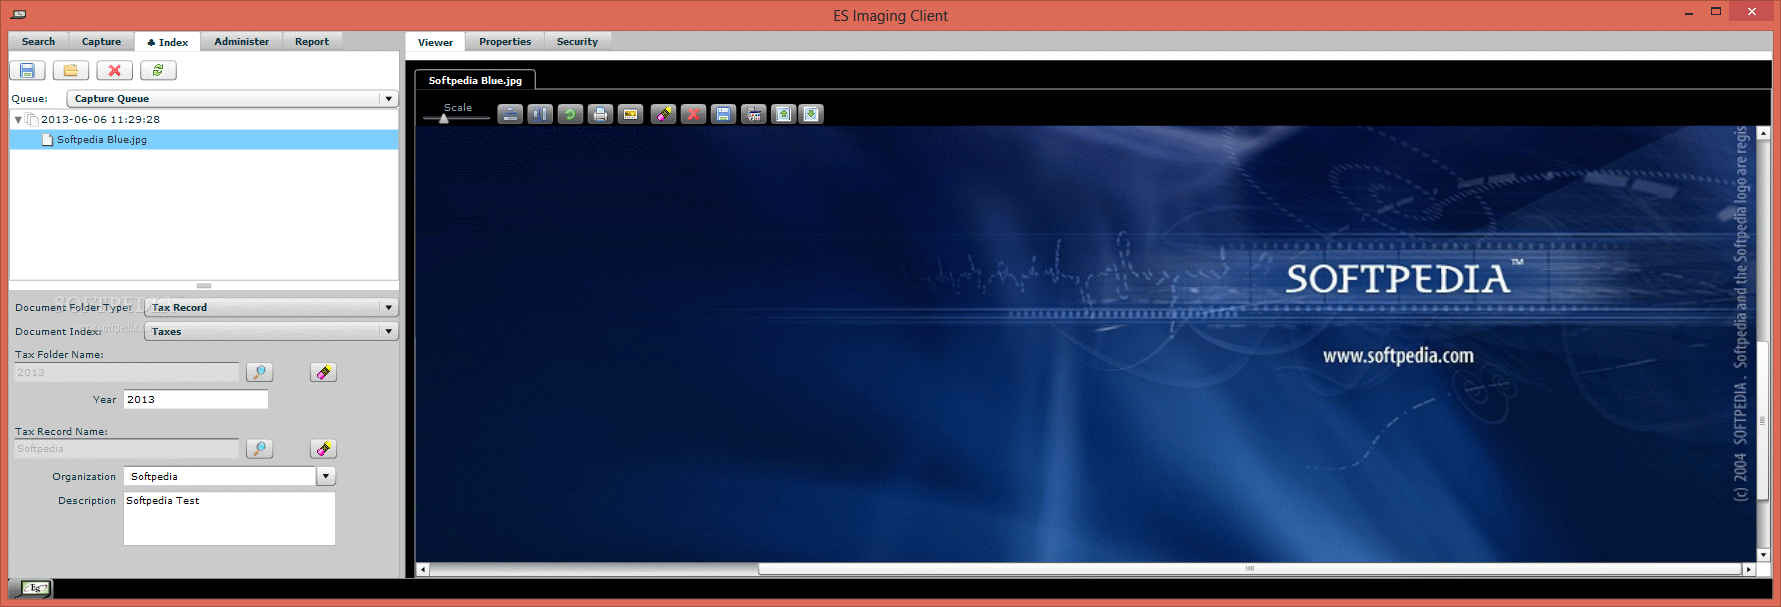The width and height of the screenshot is (1781, 607).
Task: Click the page up-arrow icon in viewer toolbar
Action: [783, 114]
